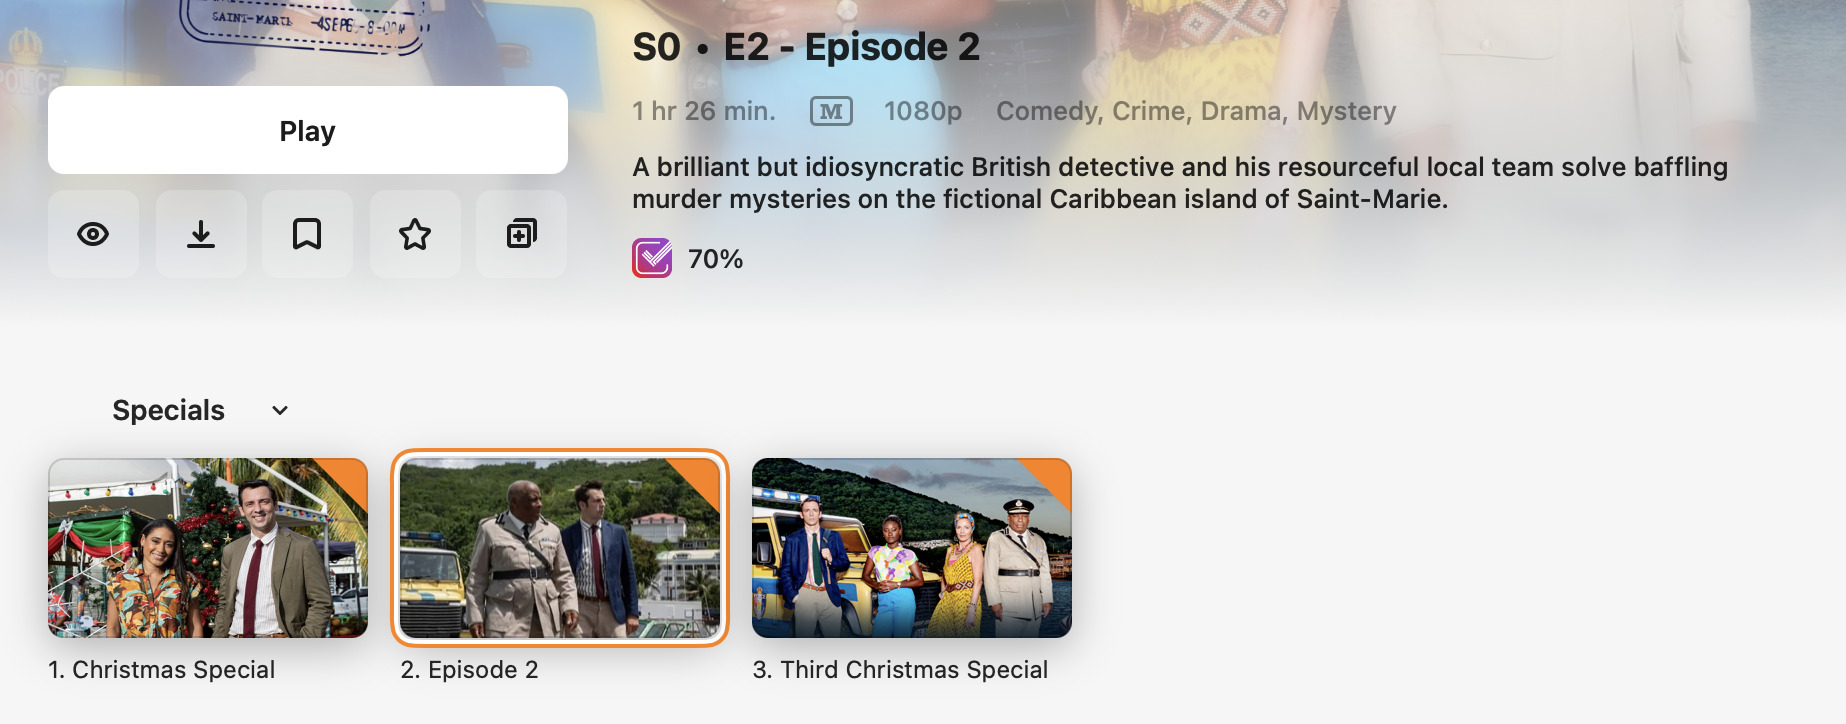Screen dimensions: 1846x724
Task: Click the '3. Third Christmas Special' title
Action: point(900,670)
